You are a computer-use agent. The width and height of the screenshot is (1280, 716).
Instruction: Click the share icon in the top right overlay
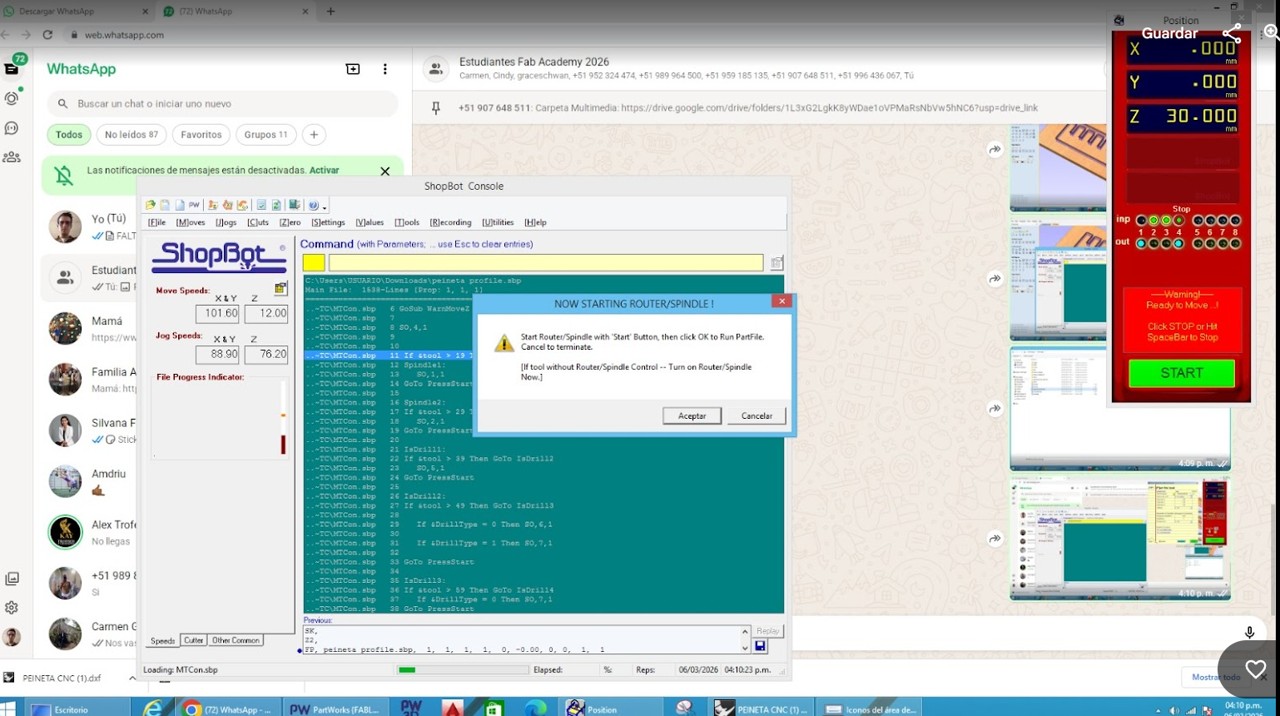coord(1231,33)
